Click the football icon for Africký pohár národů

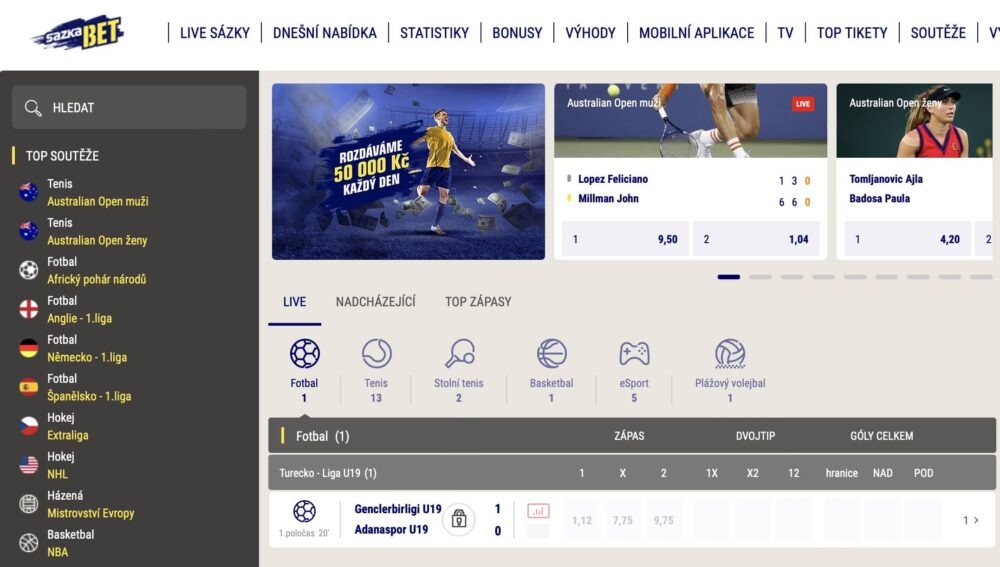click(29, 270)
